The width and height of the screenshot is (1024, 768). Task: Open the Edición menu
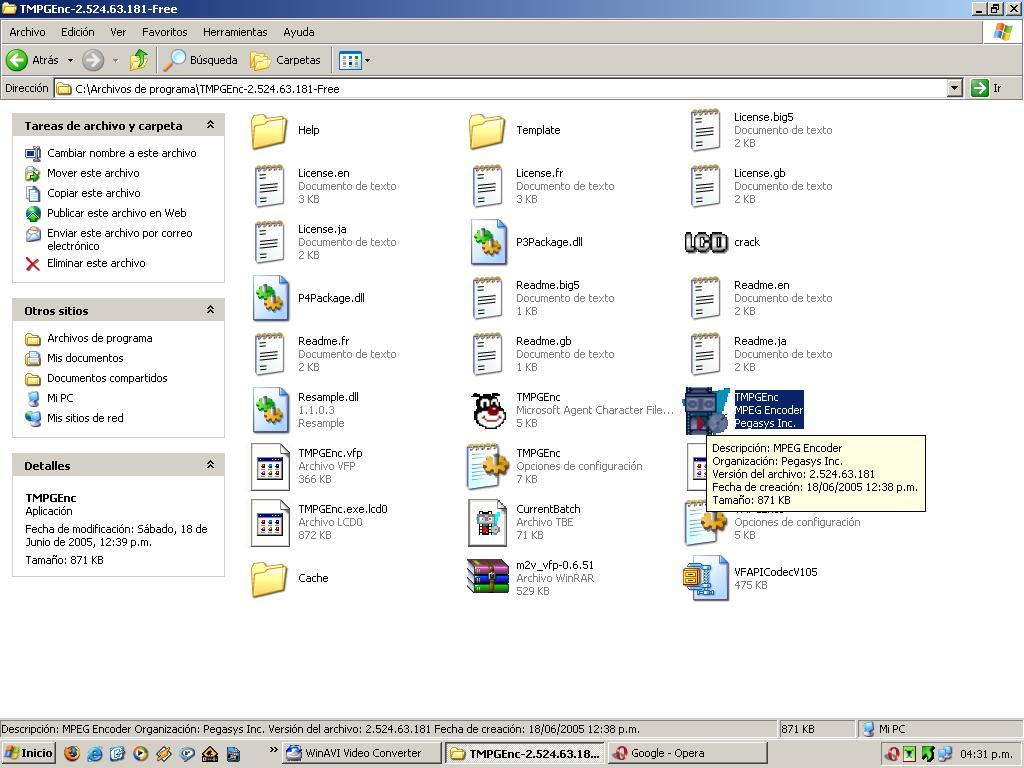coord(78,32)
